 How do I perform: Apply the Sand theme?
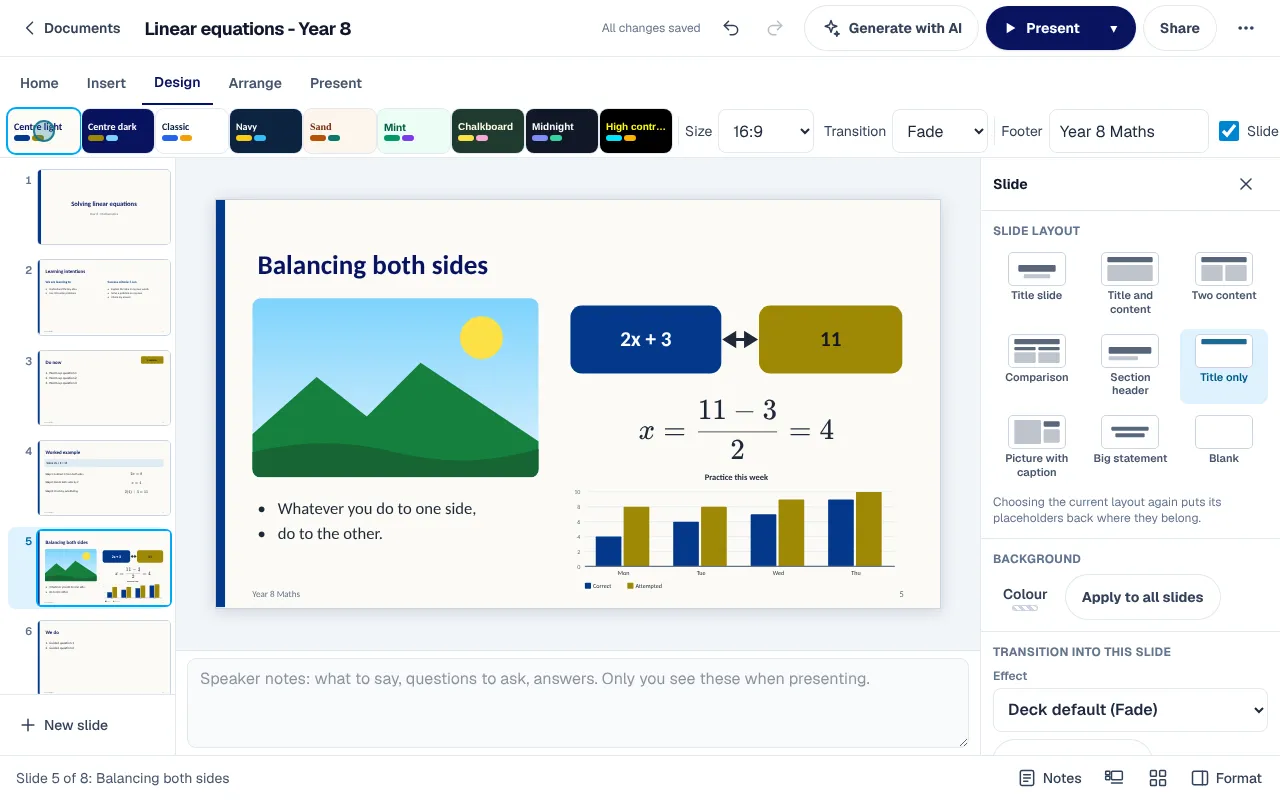pos(339,131)
